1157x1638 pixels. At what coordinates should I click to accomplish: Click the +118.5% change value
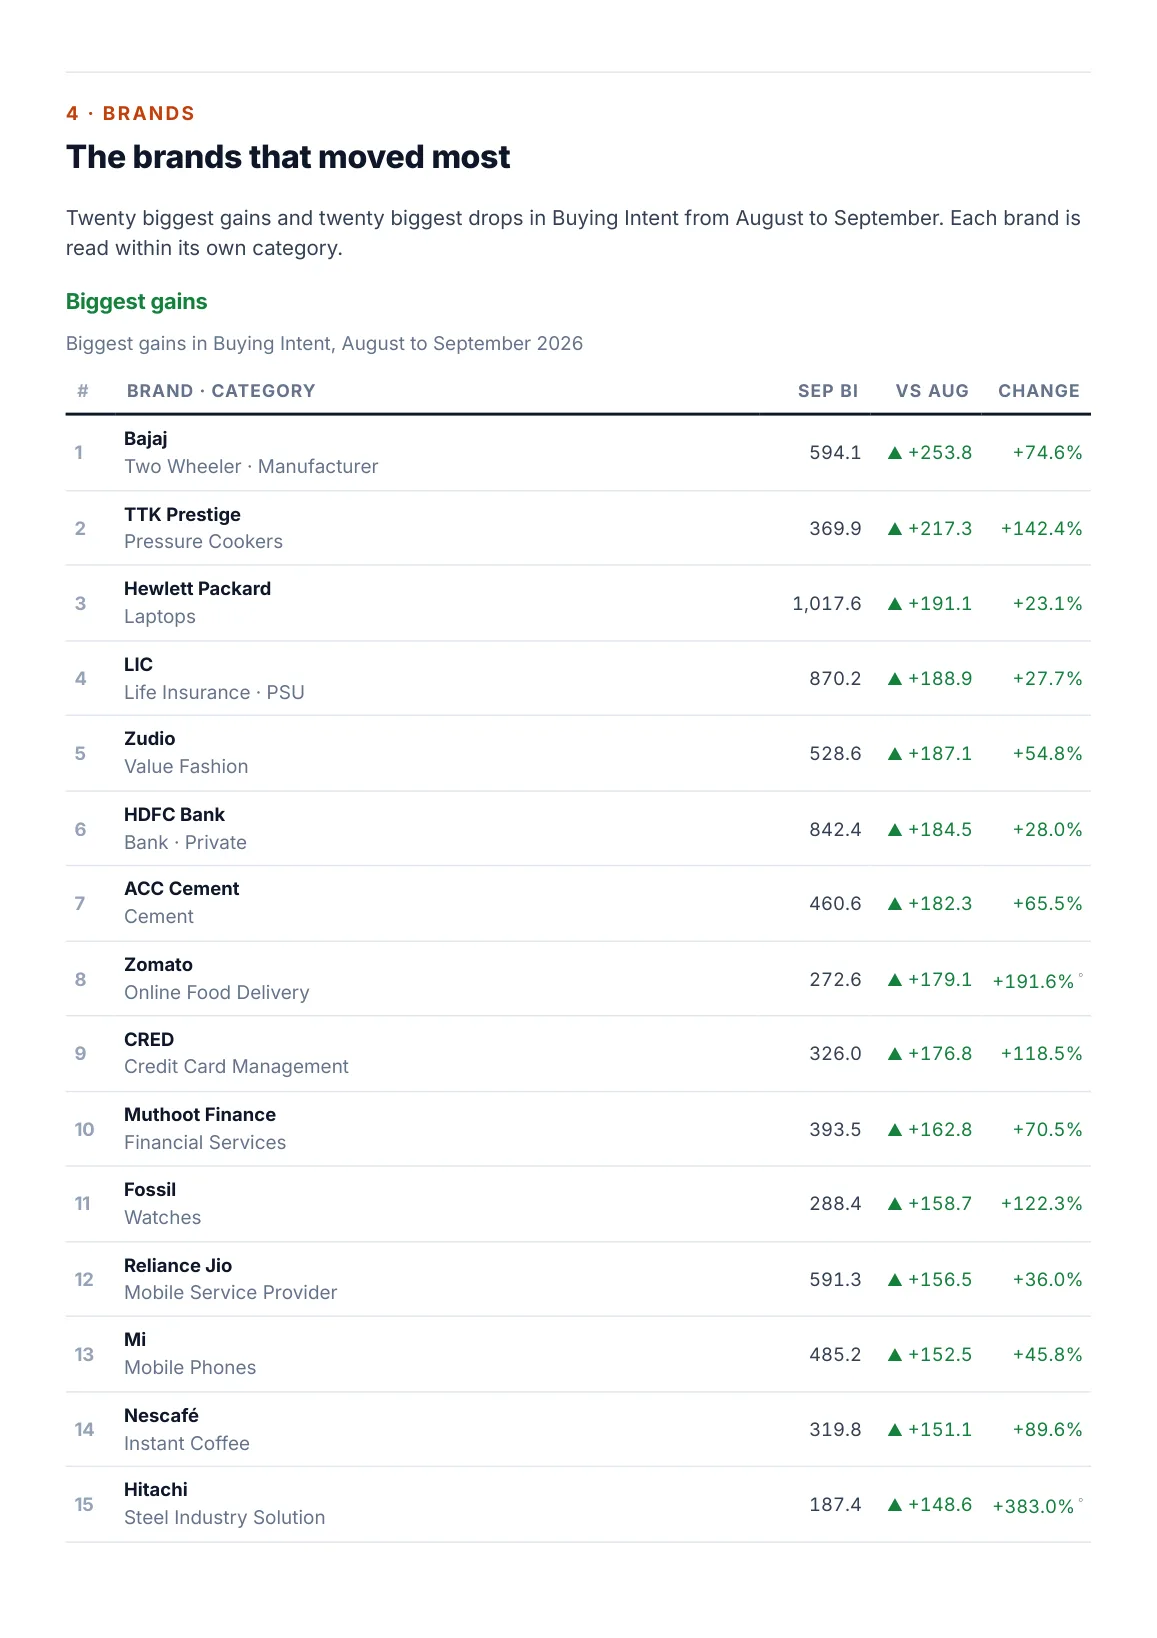(x=1041, y=1054)
